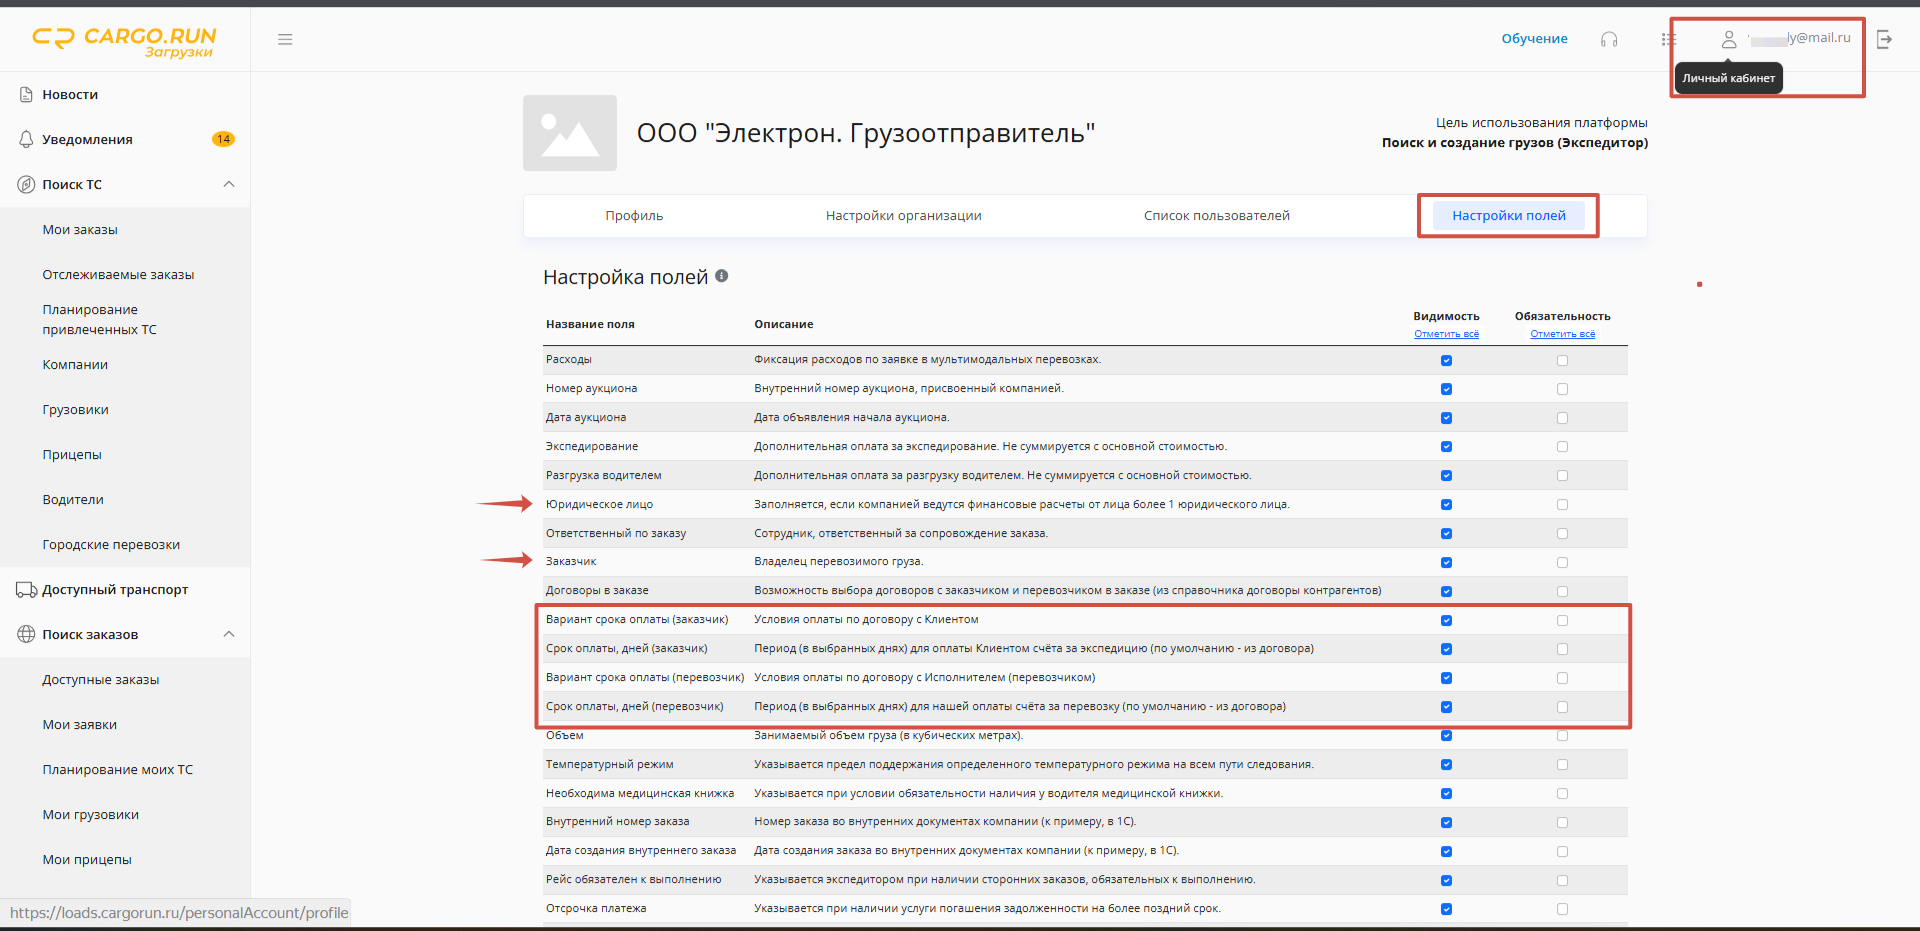Toggle visibility for Юридическое лицо
This screenshot has width=1920, height=931.
point(1446,505)
